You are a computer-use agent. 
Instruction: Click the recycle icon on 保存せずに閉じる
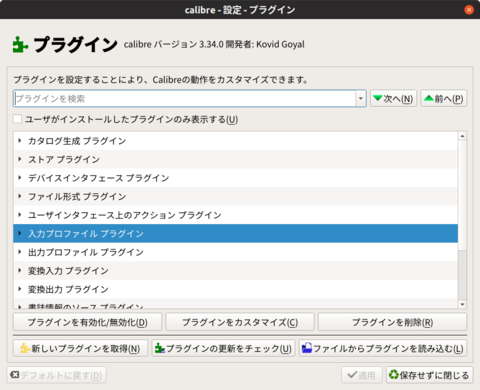[x=394, y=375]
